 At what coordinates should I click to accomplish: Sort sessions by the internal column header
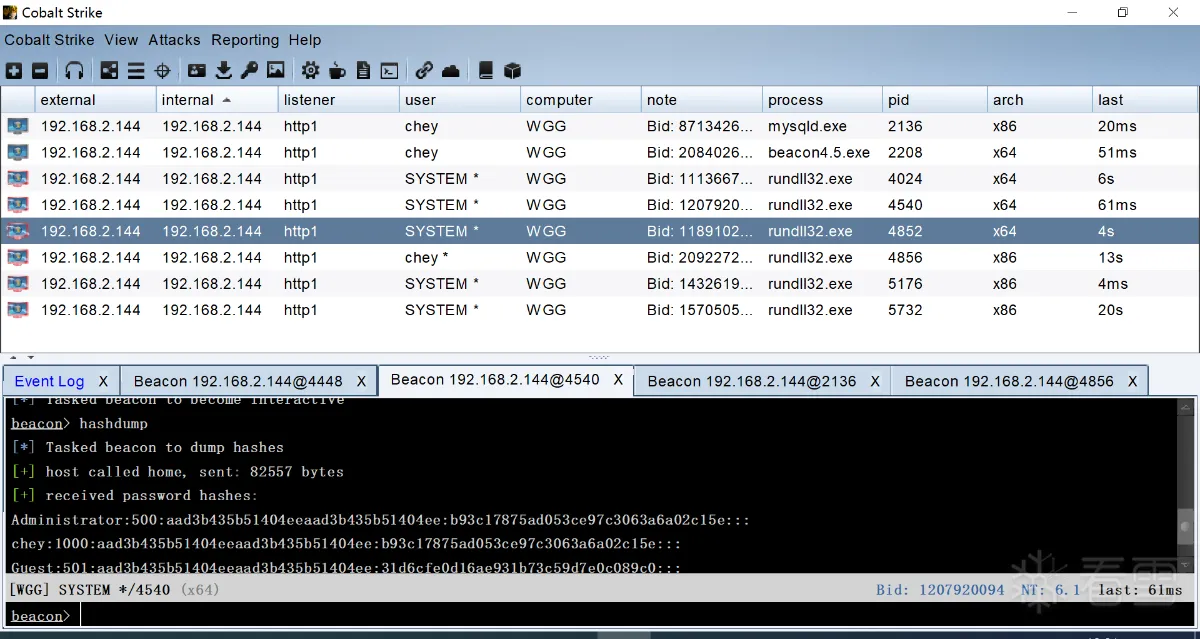coord(217,100)
